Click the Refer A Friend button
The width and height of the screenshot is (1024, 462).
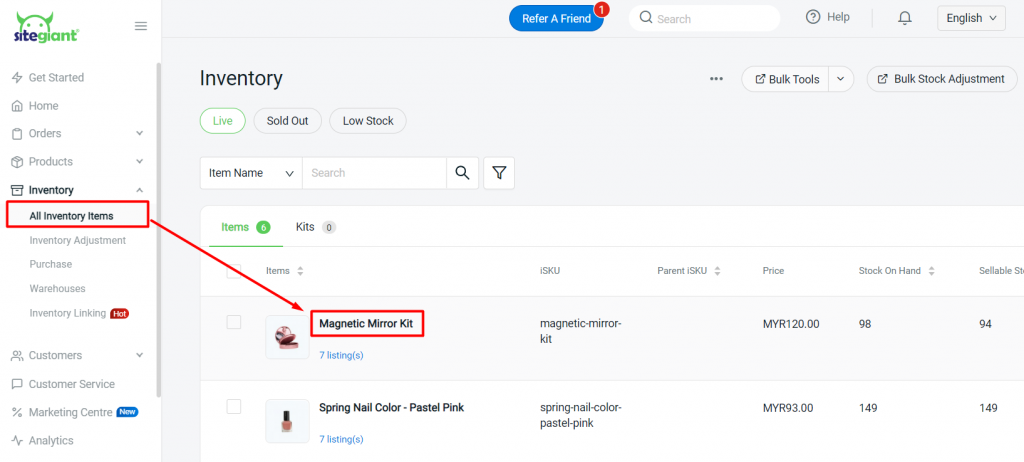556,18
